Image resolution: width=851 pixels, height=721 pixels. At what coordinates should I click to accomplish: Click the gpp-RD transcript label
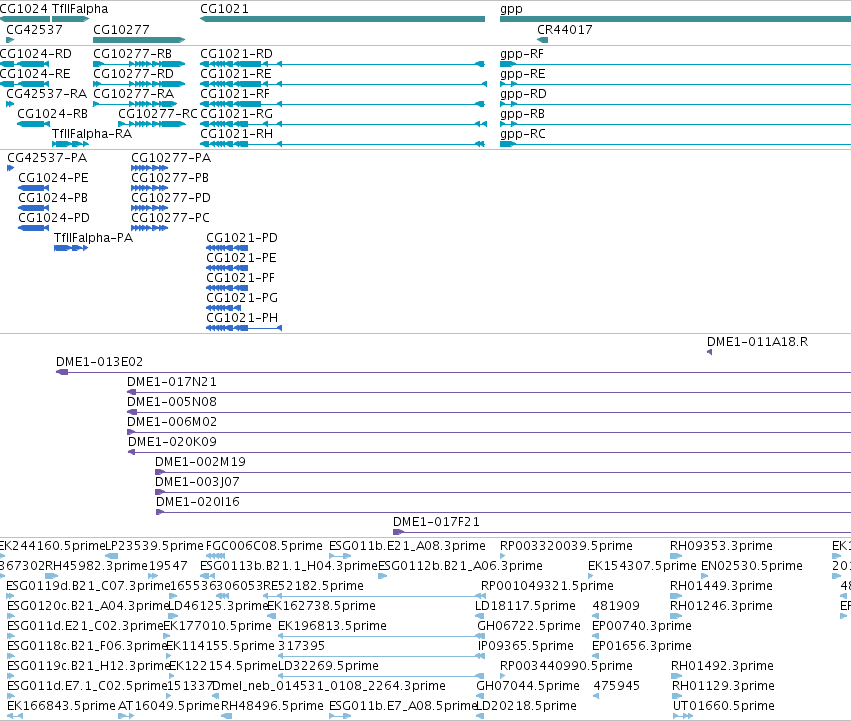point(523,94)
